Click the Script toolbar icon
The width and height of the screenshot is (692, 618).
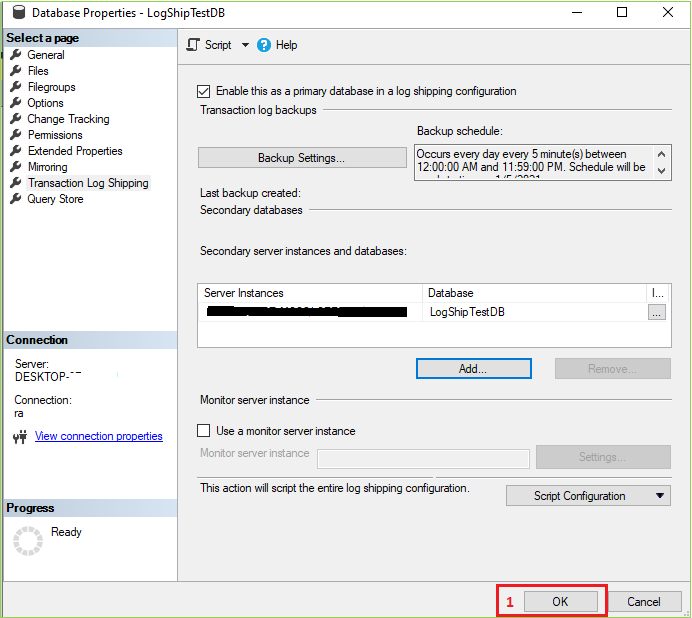click(194, 45)
